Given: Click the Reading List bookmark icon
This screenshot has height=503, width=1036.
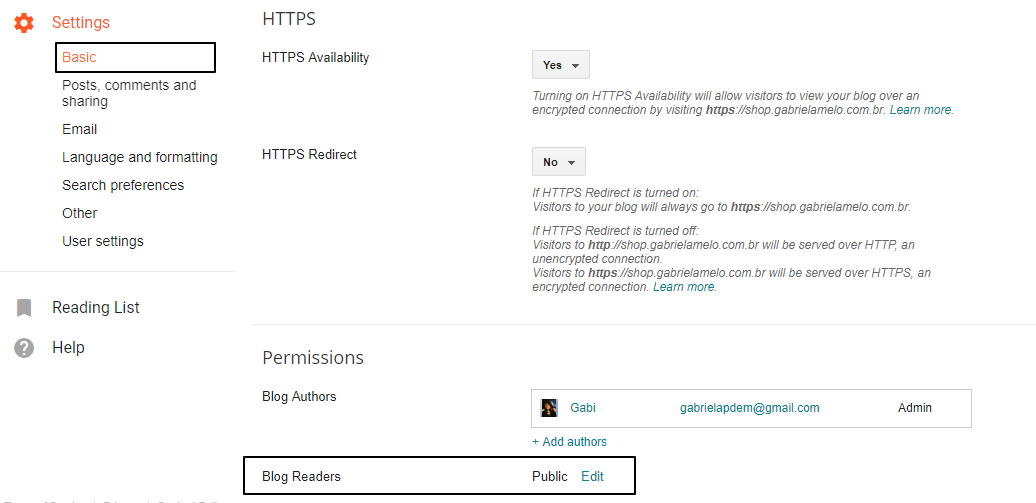Looking at the screenshot, I should pyautogui.click(x=24, y=308).
